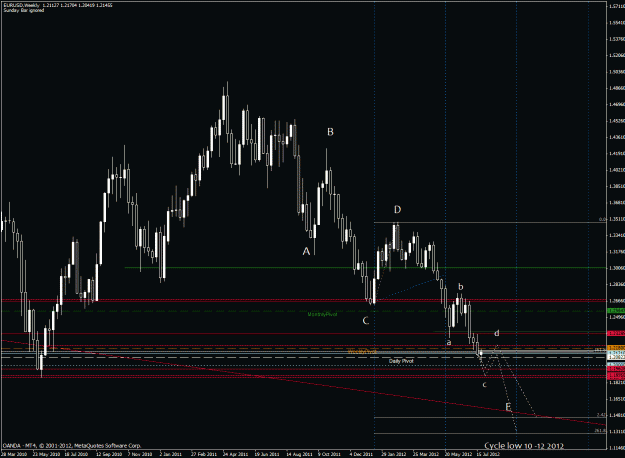Viewport: 625px width, 458px height.
Task: Click the '12 Sep 2010' date label
Action: click(110, 454)
